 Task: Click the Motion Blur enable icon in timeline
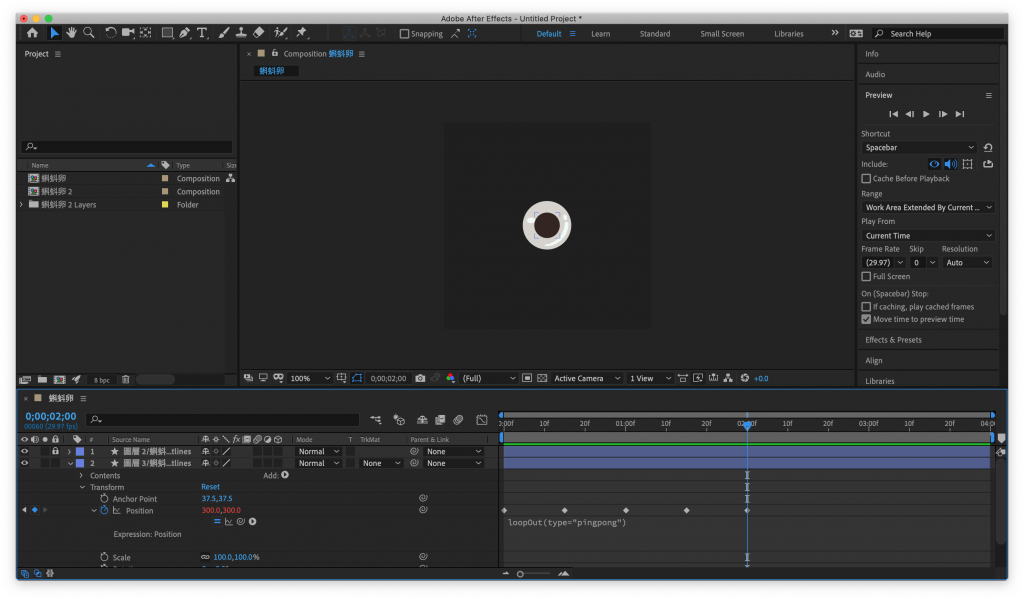pyautogui.click(x=458, y=420)
